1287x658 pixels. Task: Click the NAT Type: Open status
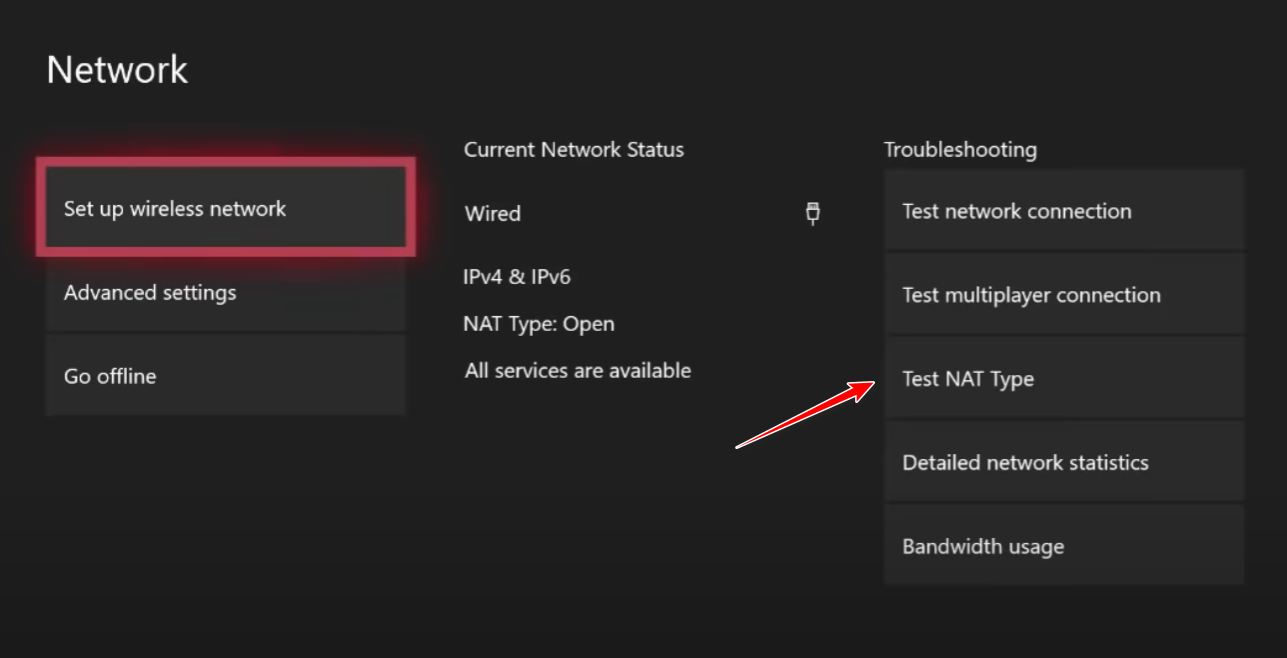coord(539,324)
